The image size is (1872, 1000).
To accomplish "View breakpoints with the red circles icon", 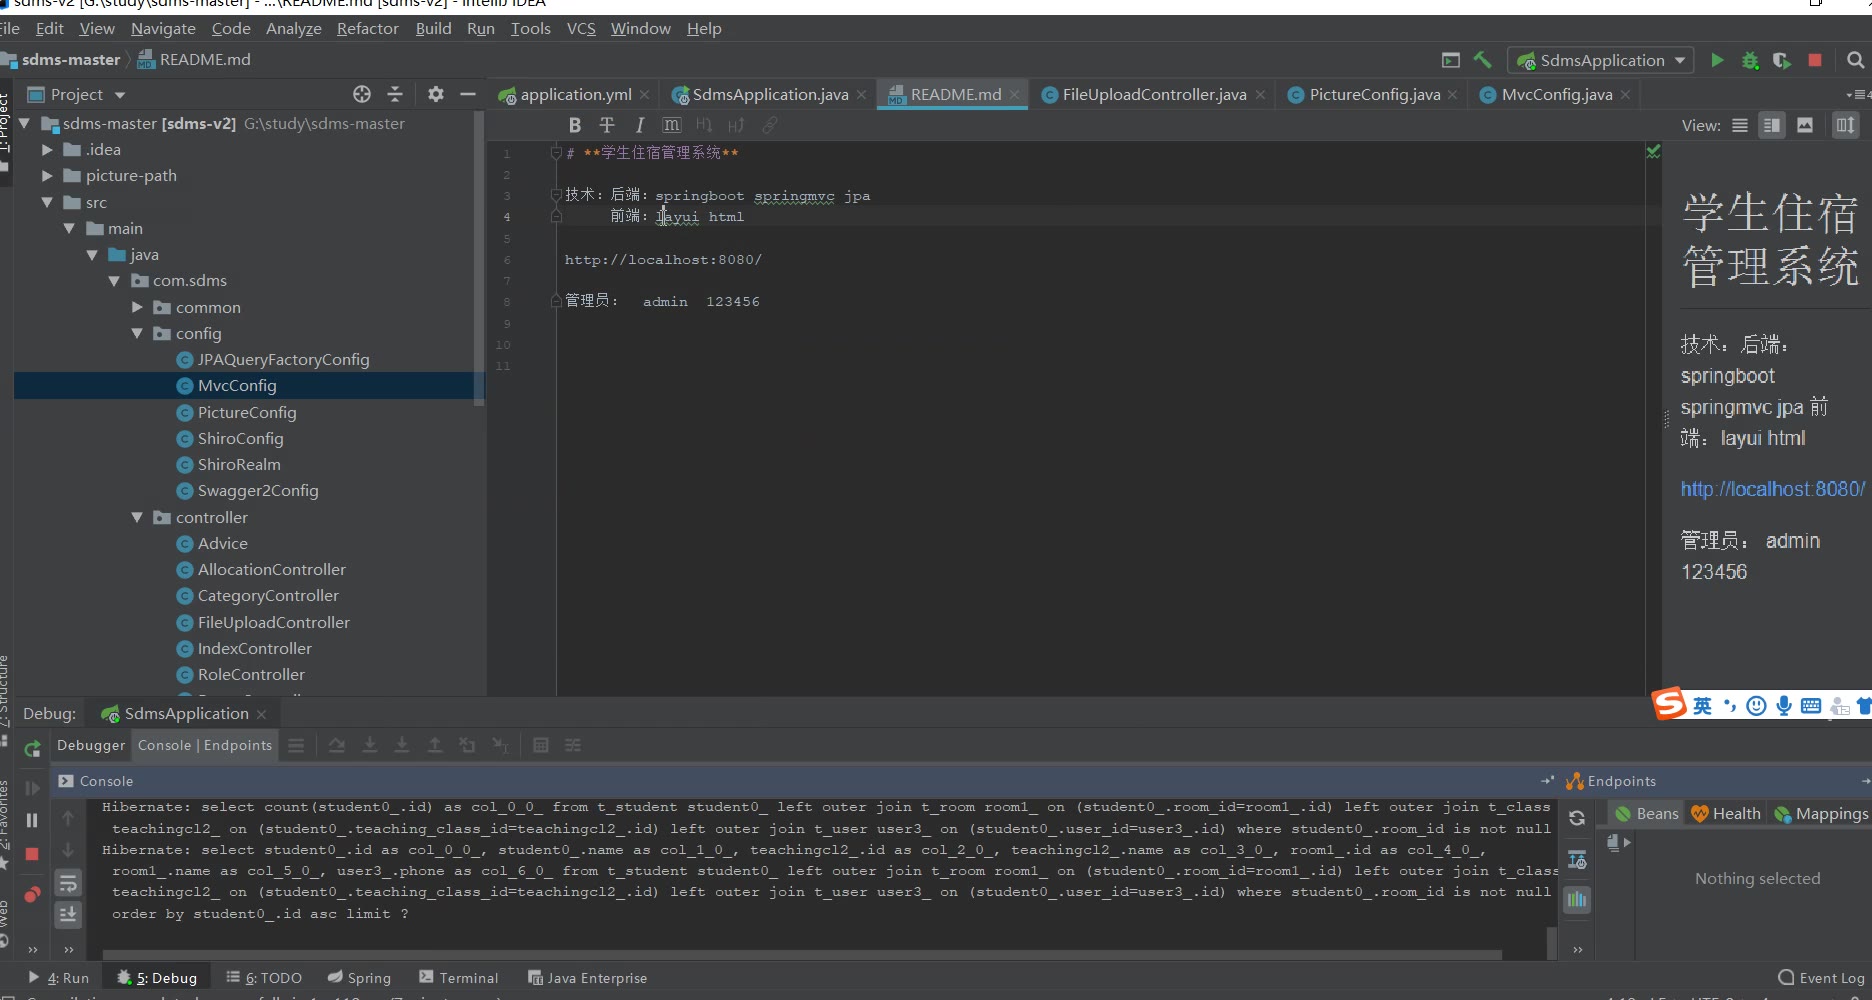I will click(x=32, y=893).
